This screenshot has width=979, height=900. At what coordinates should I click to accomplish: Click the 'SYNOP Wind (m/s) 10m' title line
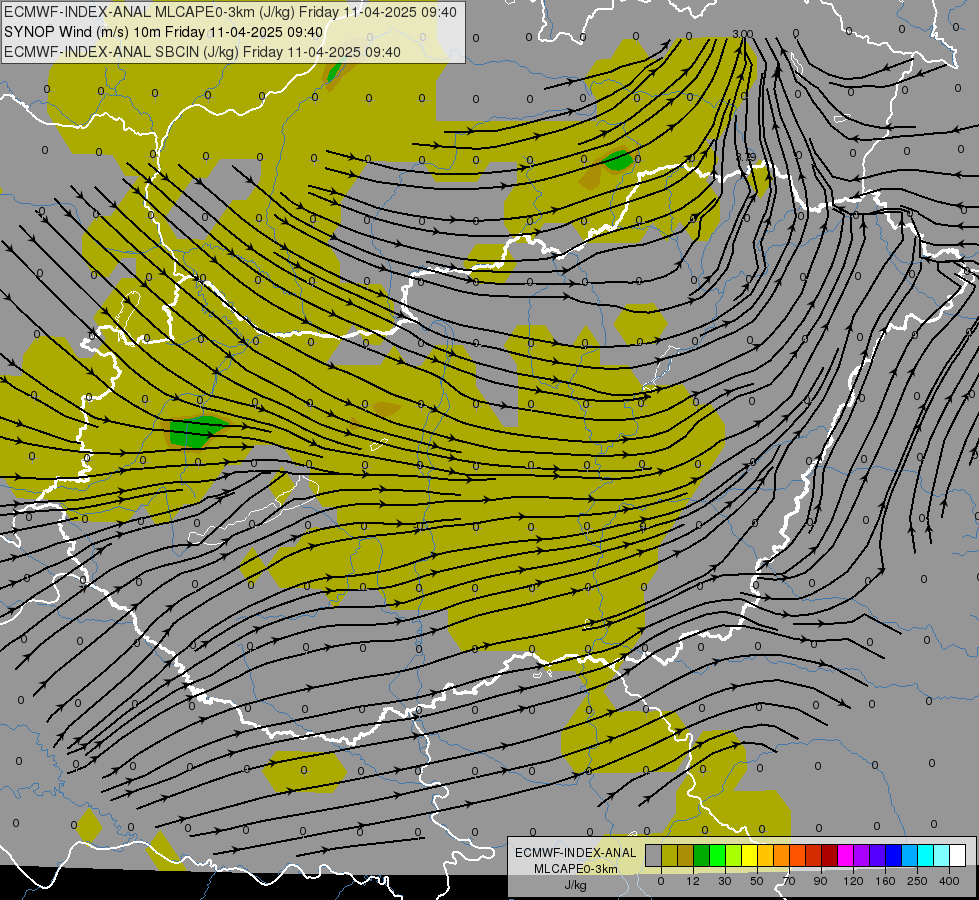click(164, 32)
